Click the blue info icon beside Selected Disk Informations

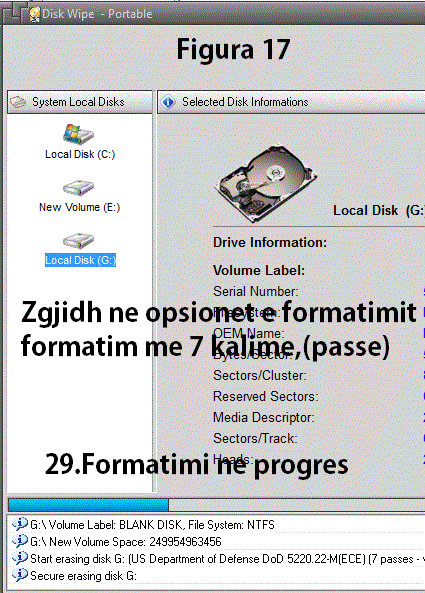[x=168, y=102]
